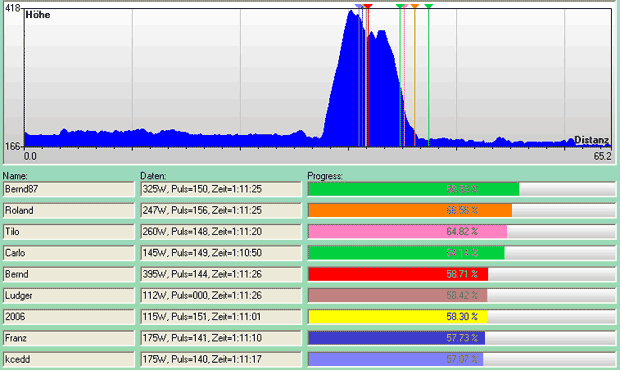
Task: Select Bernd's data field showing 395W
Action: coord(221,274)
